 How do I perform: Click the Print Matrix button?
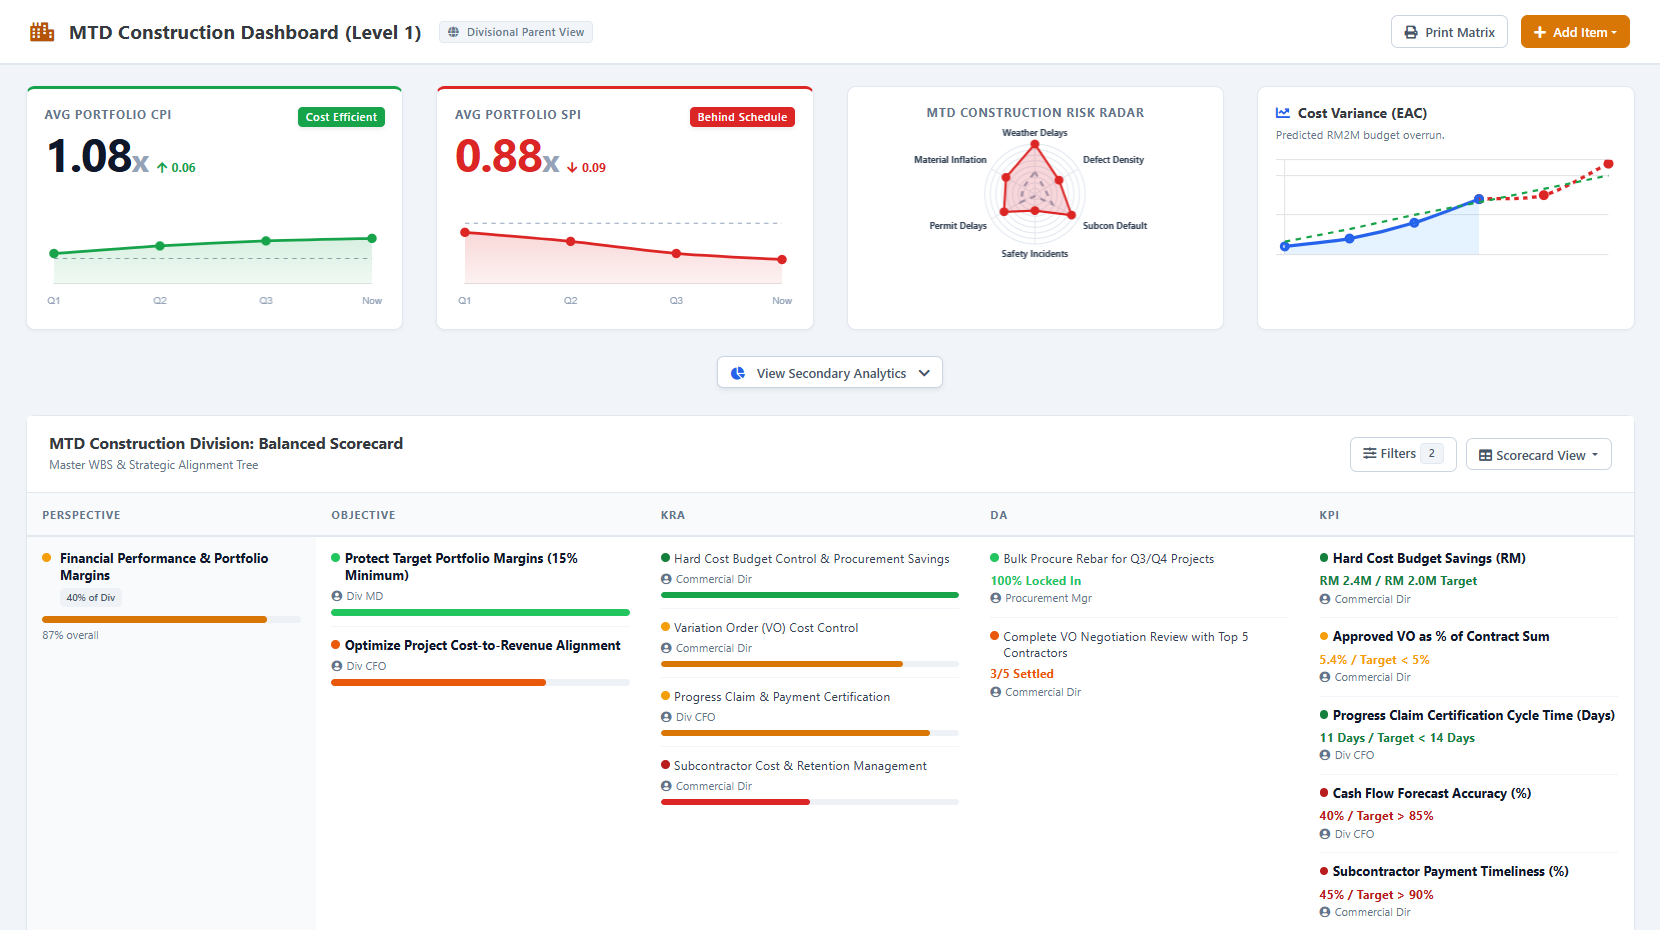pyautogui.click(x=1449, y=32)
